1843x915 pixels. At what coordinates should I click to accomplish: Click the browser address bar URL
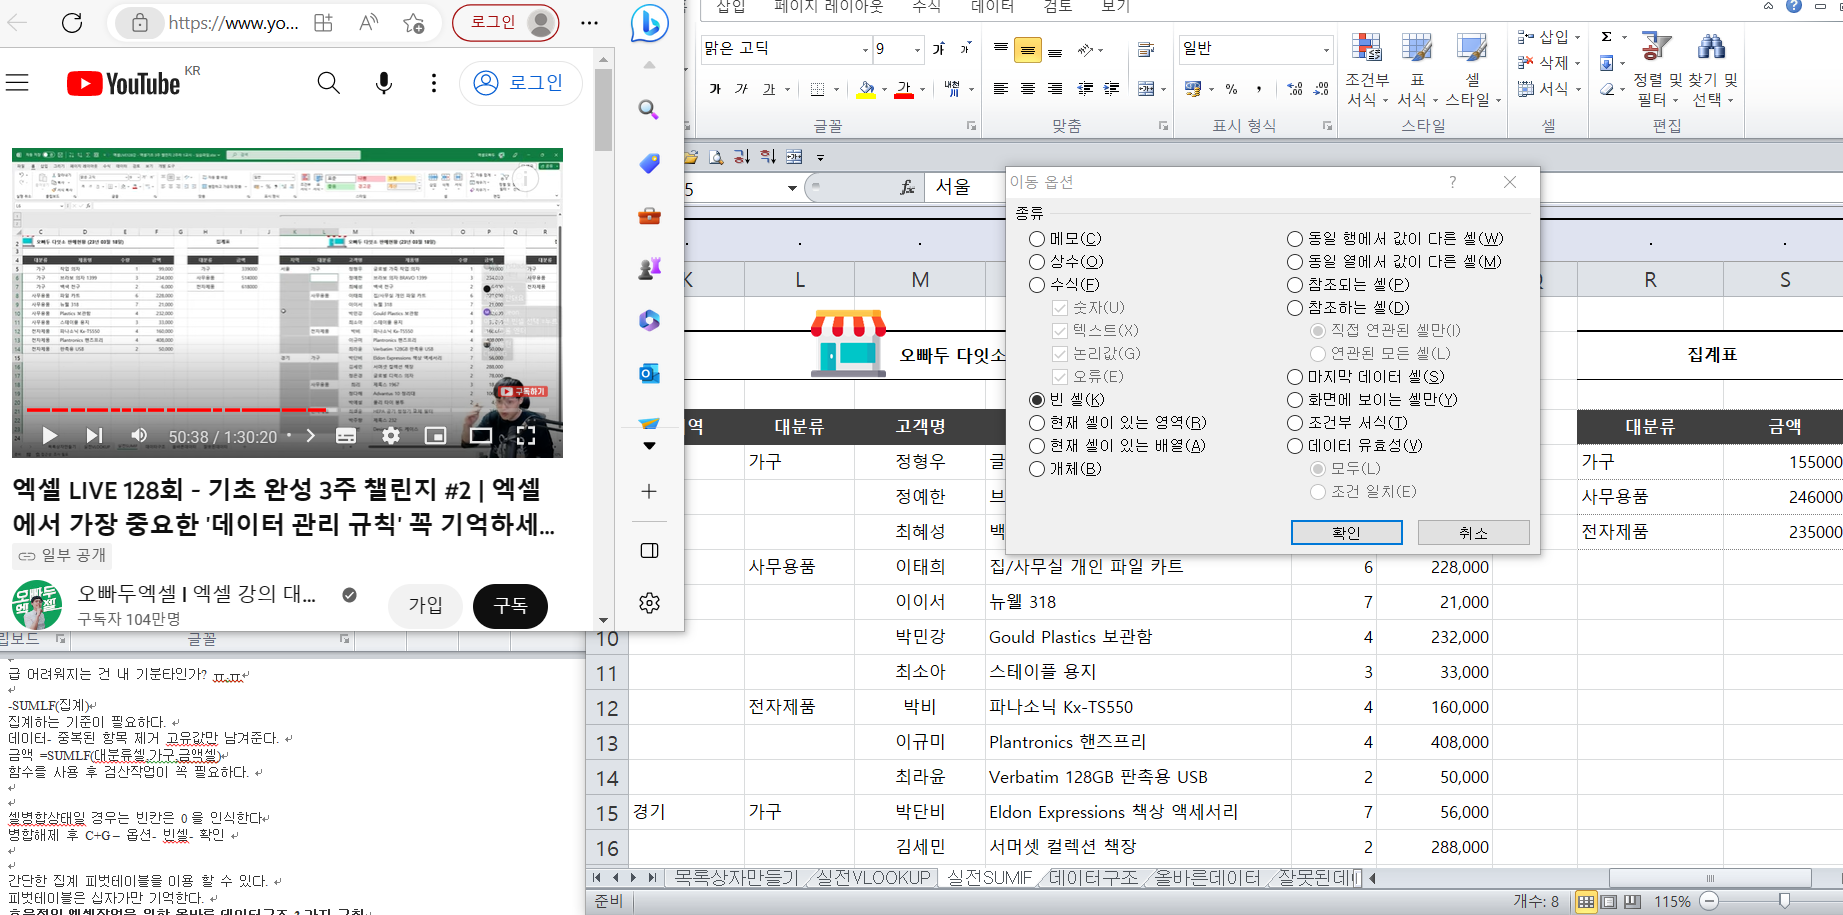tap(233, 22)
